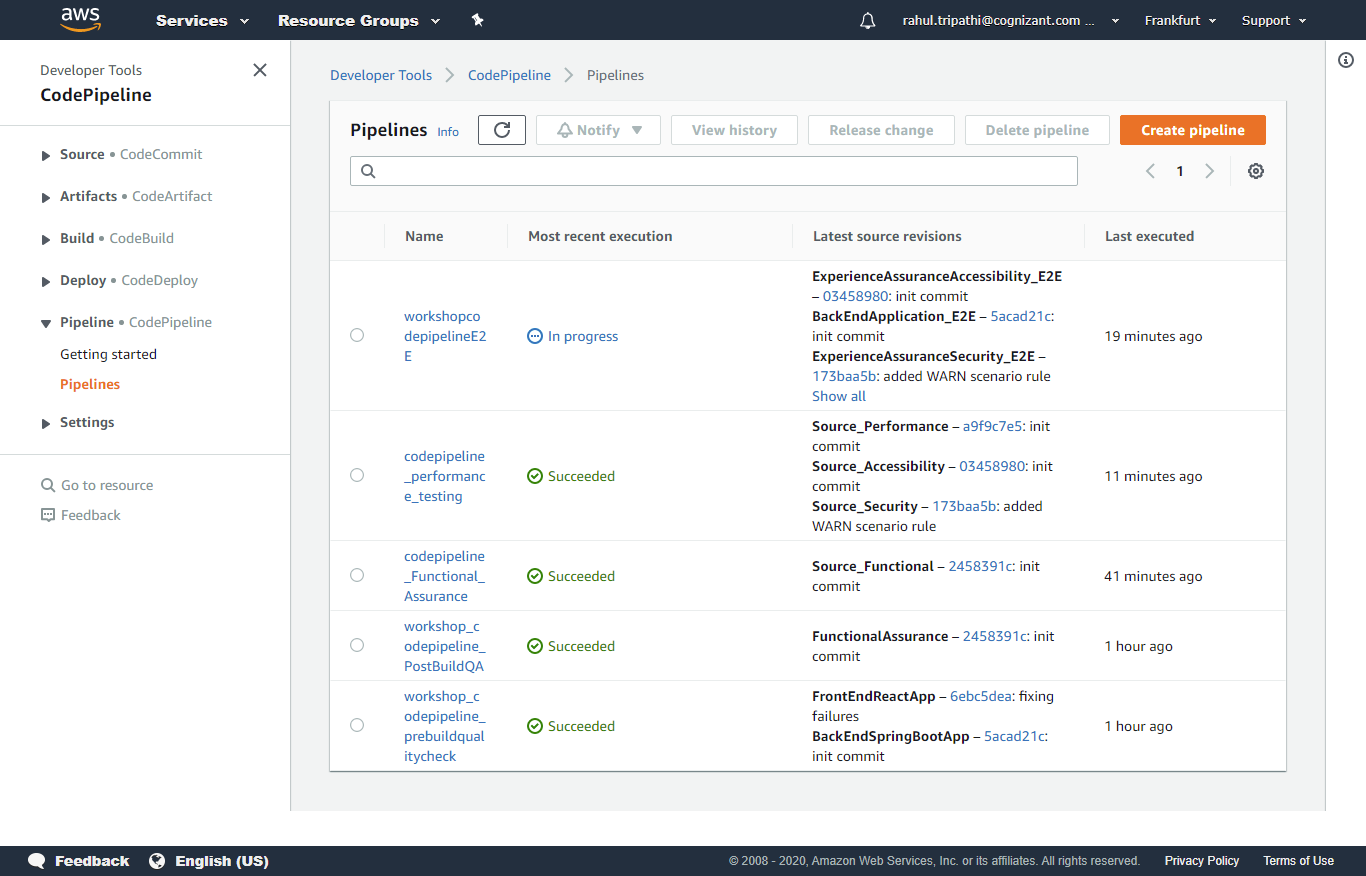Click Succeeded check icon for prebuildqualitycheck pipeline
Image resolution: width=1366 pixels, height=876 pixels.
[x=535, y=726]
